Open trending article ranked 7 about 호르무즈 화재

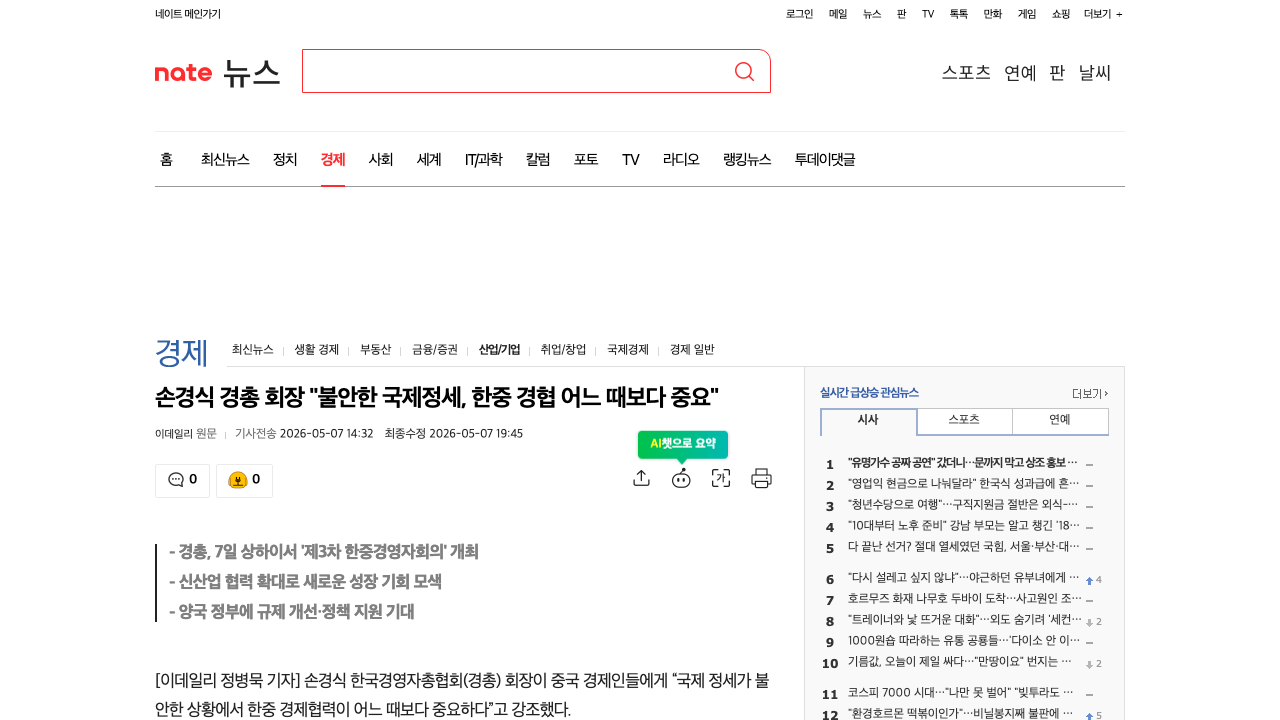(x=964, y=600)
